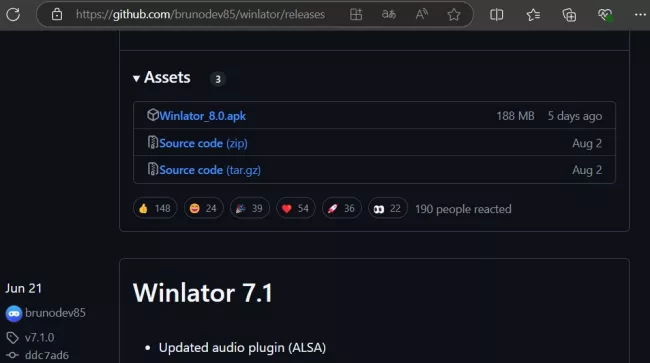Viewport: 650px width, 363px height.
Task: React with eyes emoji showing 22
Action: 387,208
